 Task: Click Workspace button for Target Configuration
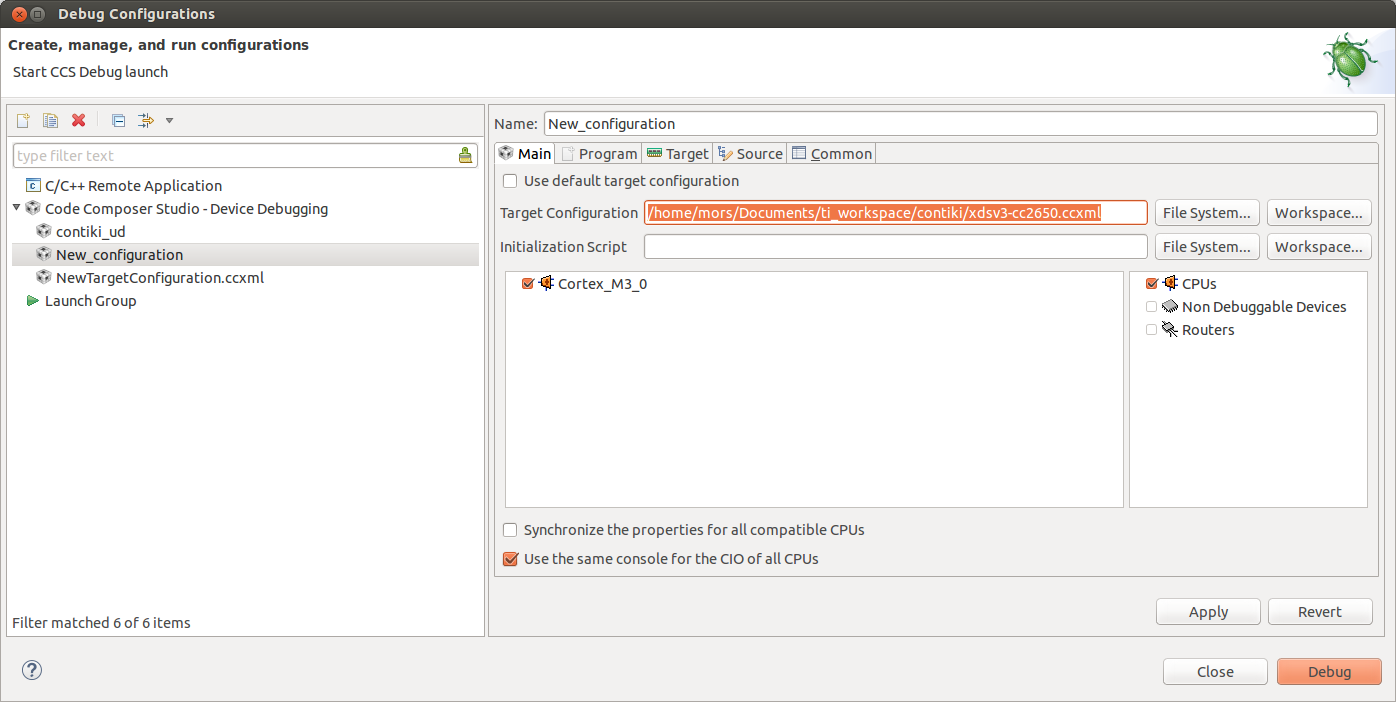(x=1319, y=213)
